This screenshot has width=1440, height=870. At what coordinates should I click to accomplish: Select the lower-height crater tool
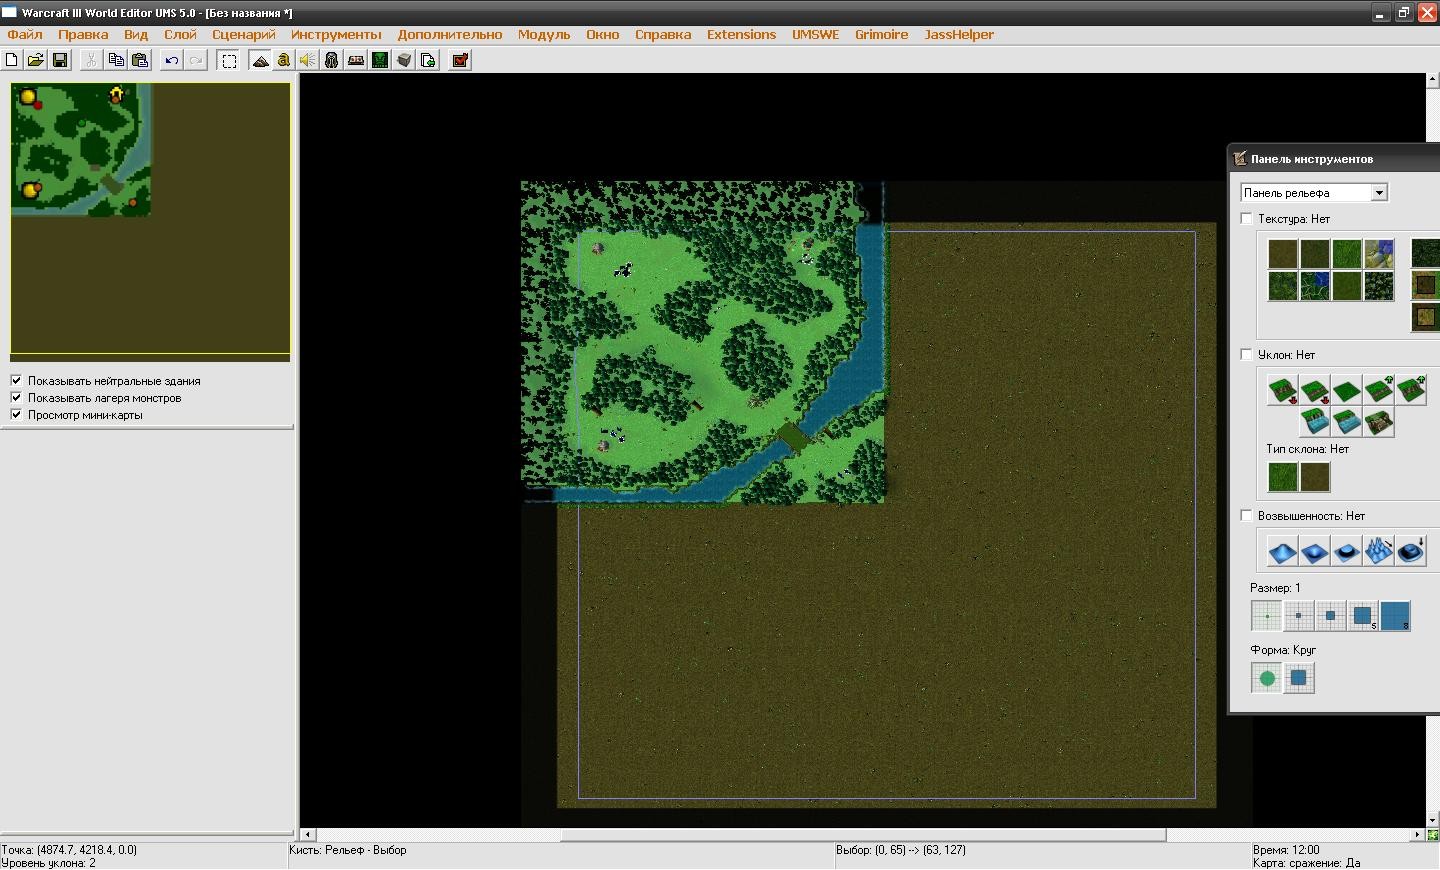[x=1315, y=551]
